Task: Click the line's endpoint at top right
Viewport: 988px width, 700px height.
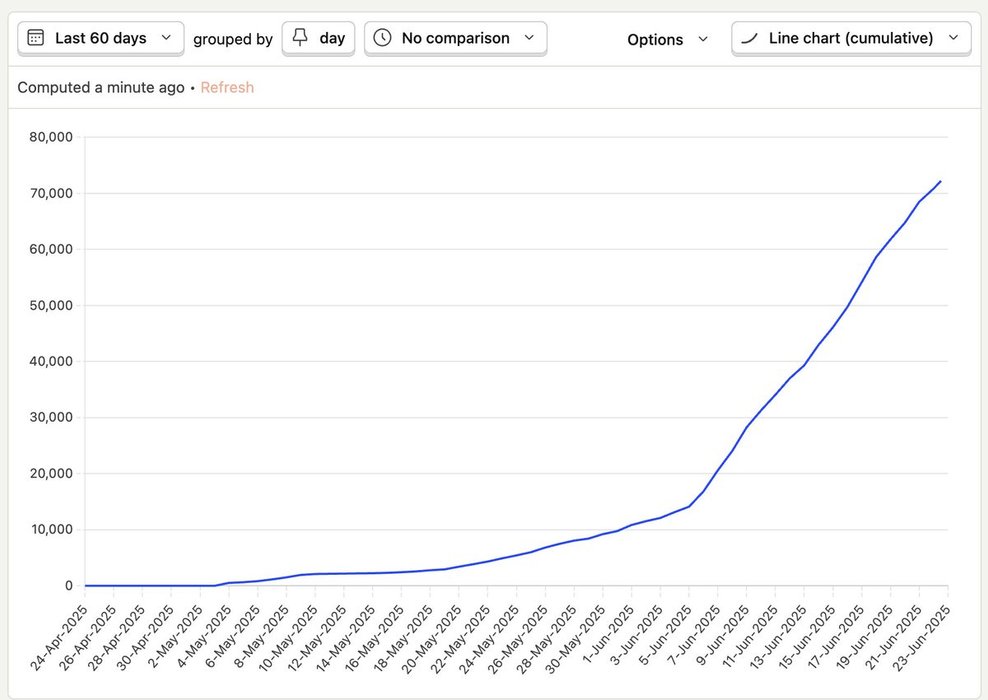Action: tap(941, 181)
